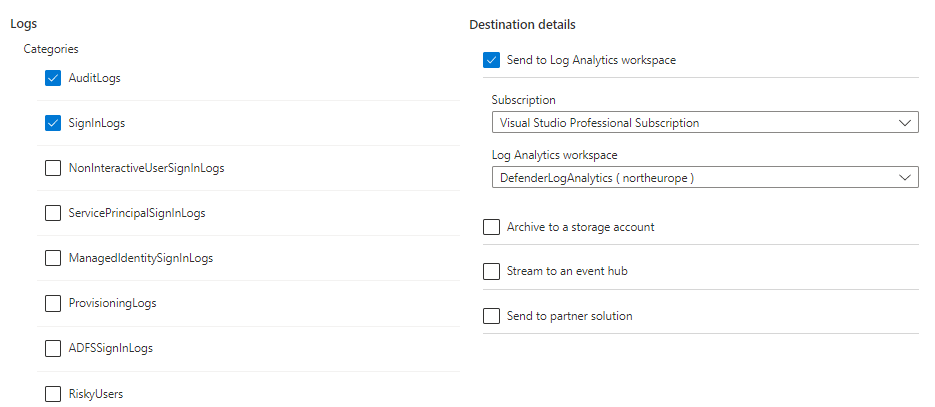Turn on the RiskyUsers checkbox
The height and width of the screenshot is (407, 935).
coord(53,394)
